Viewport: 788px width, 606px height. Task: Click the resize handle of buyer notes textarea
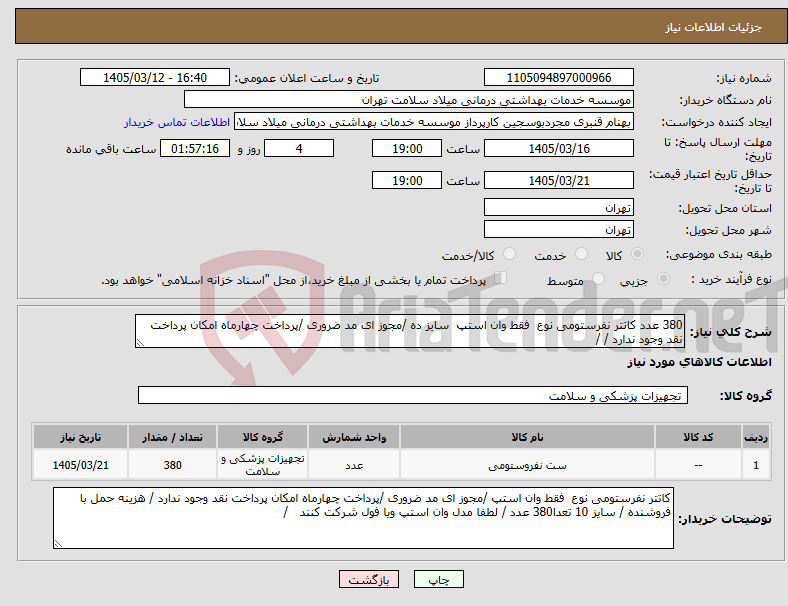click(58, 544)
